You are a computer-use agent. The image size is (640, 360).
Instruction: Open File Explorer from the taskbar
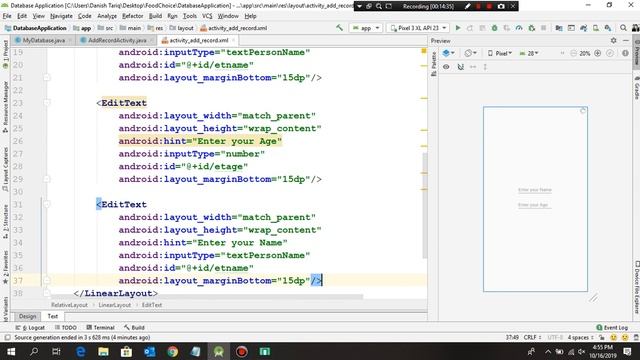(103, 351)
